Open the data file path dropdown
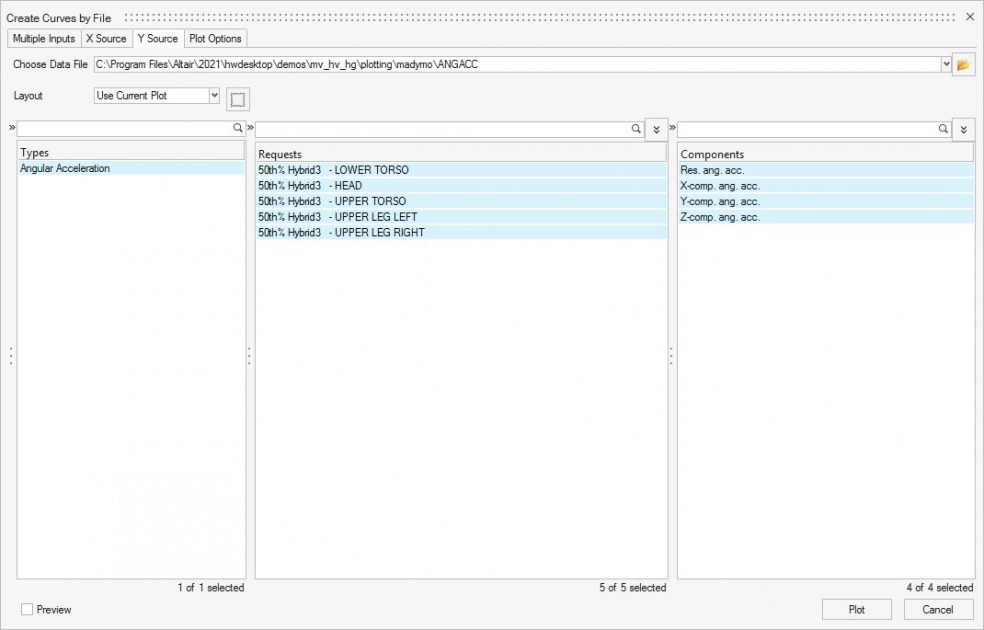 [946, 65]
